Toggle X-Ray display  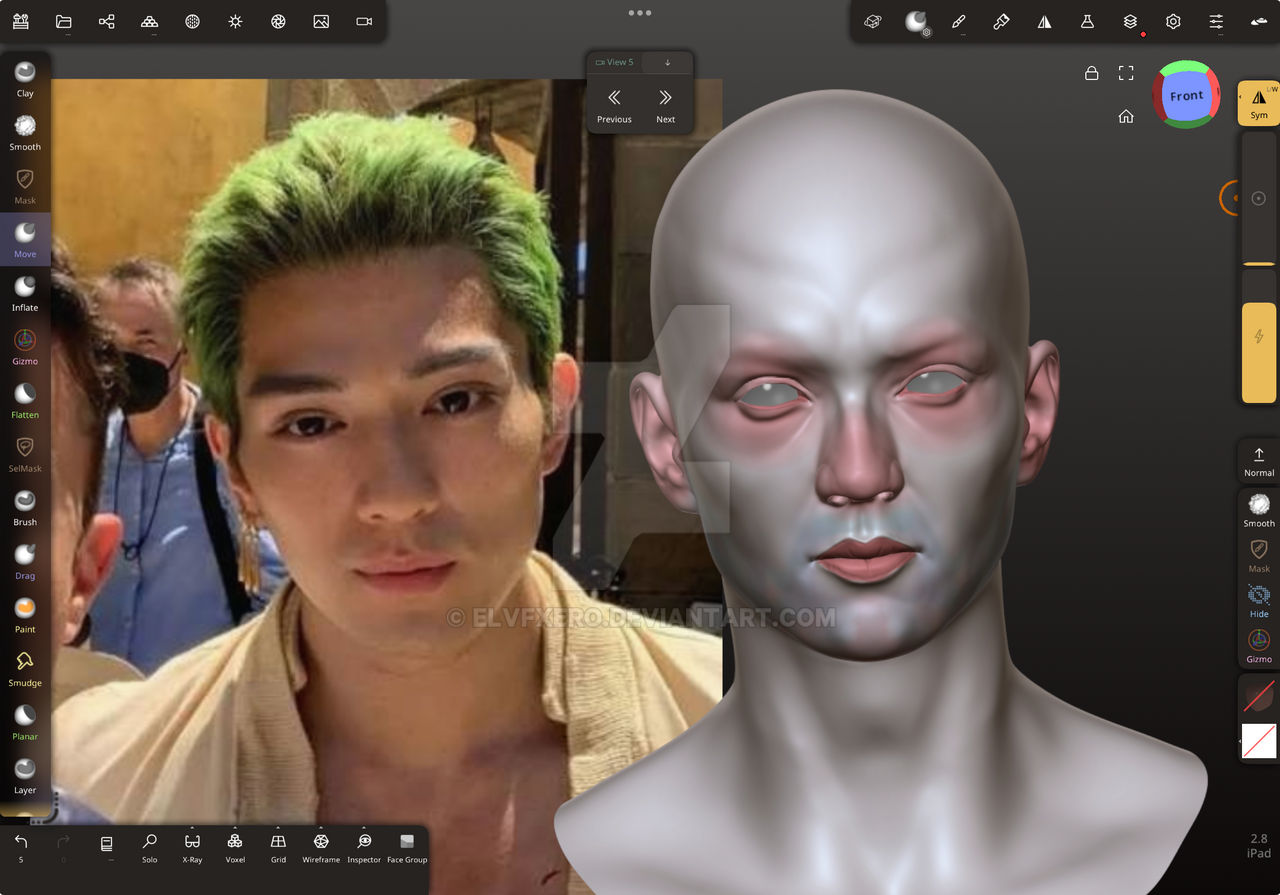[192, 847]
